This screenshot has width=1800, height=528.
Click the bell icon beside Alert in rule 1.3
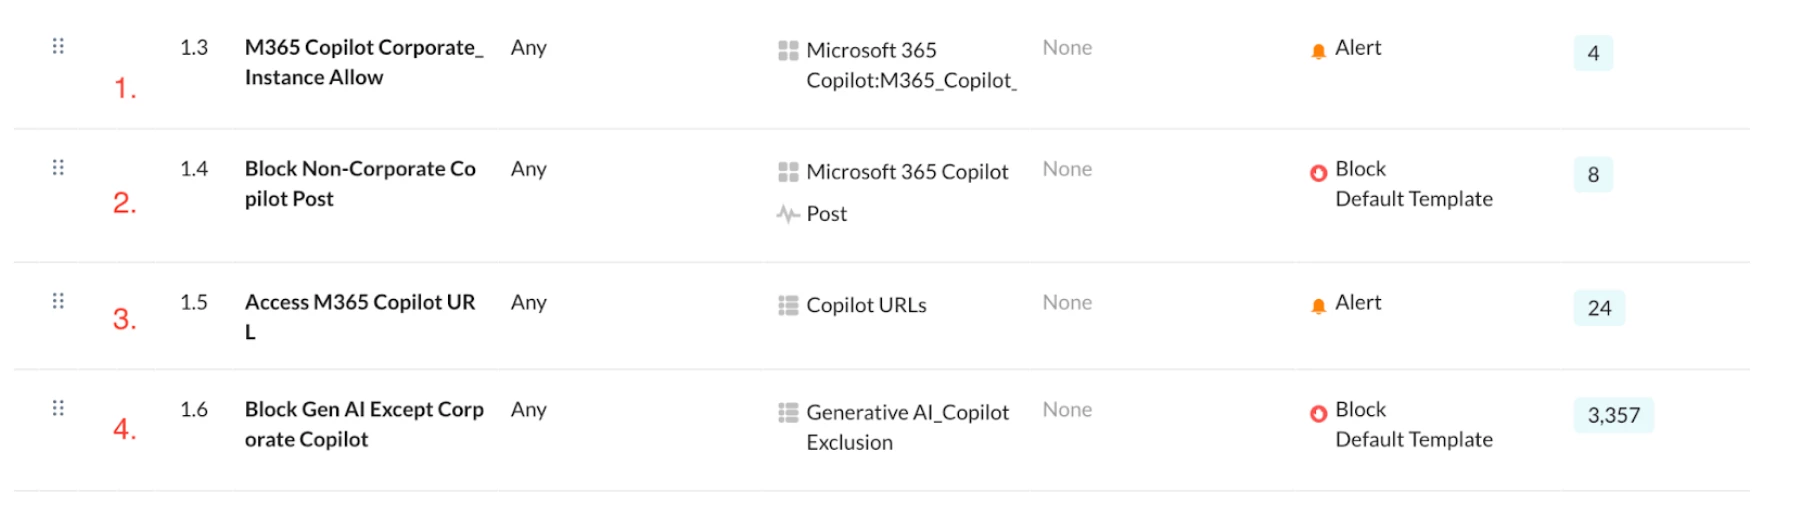click(x=1318, y=51)
